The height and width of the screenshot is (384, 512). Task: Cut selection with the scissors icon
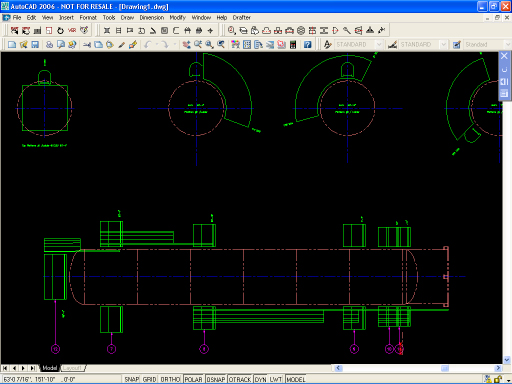pos(87,44)
